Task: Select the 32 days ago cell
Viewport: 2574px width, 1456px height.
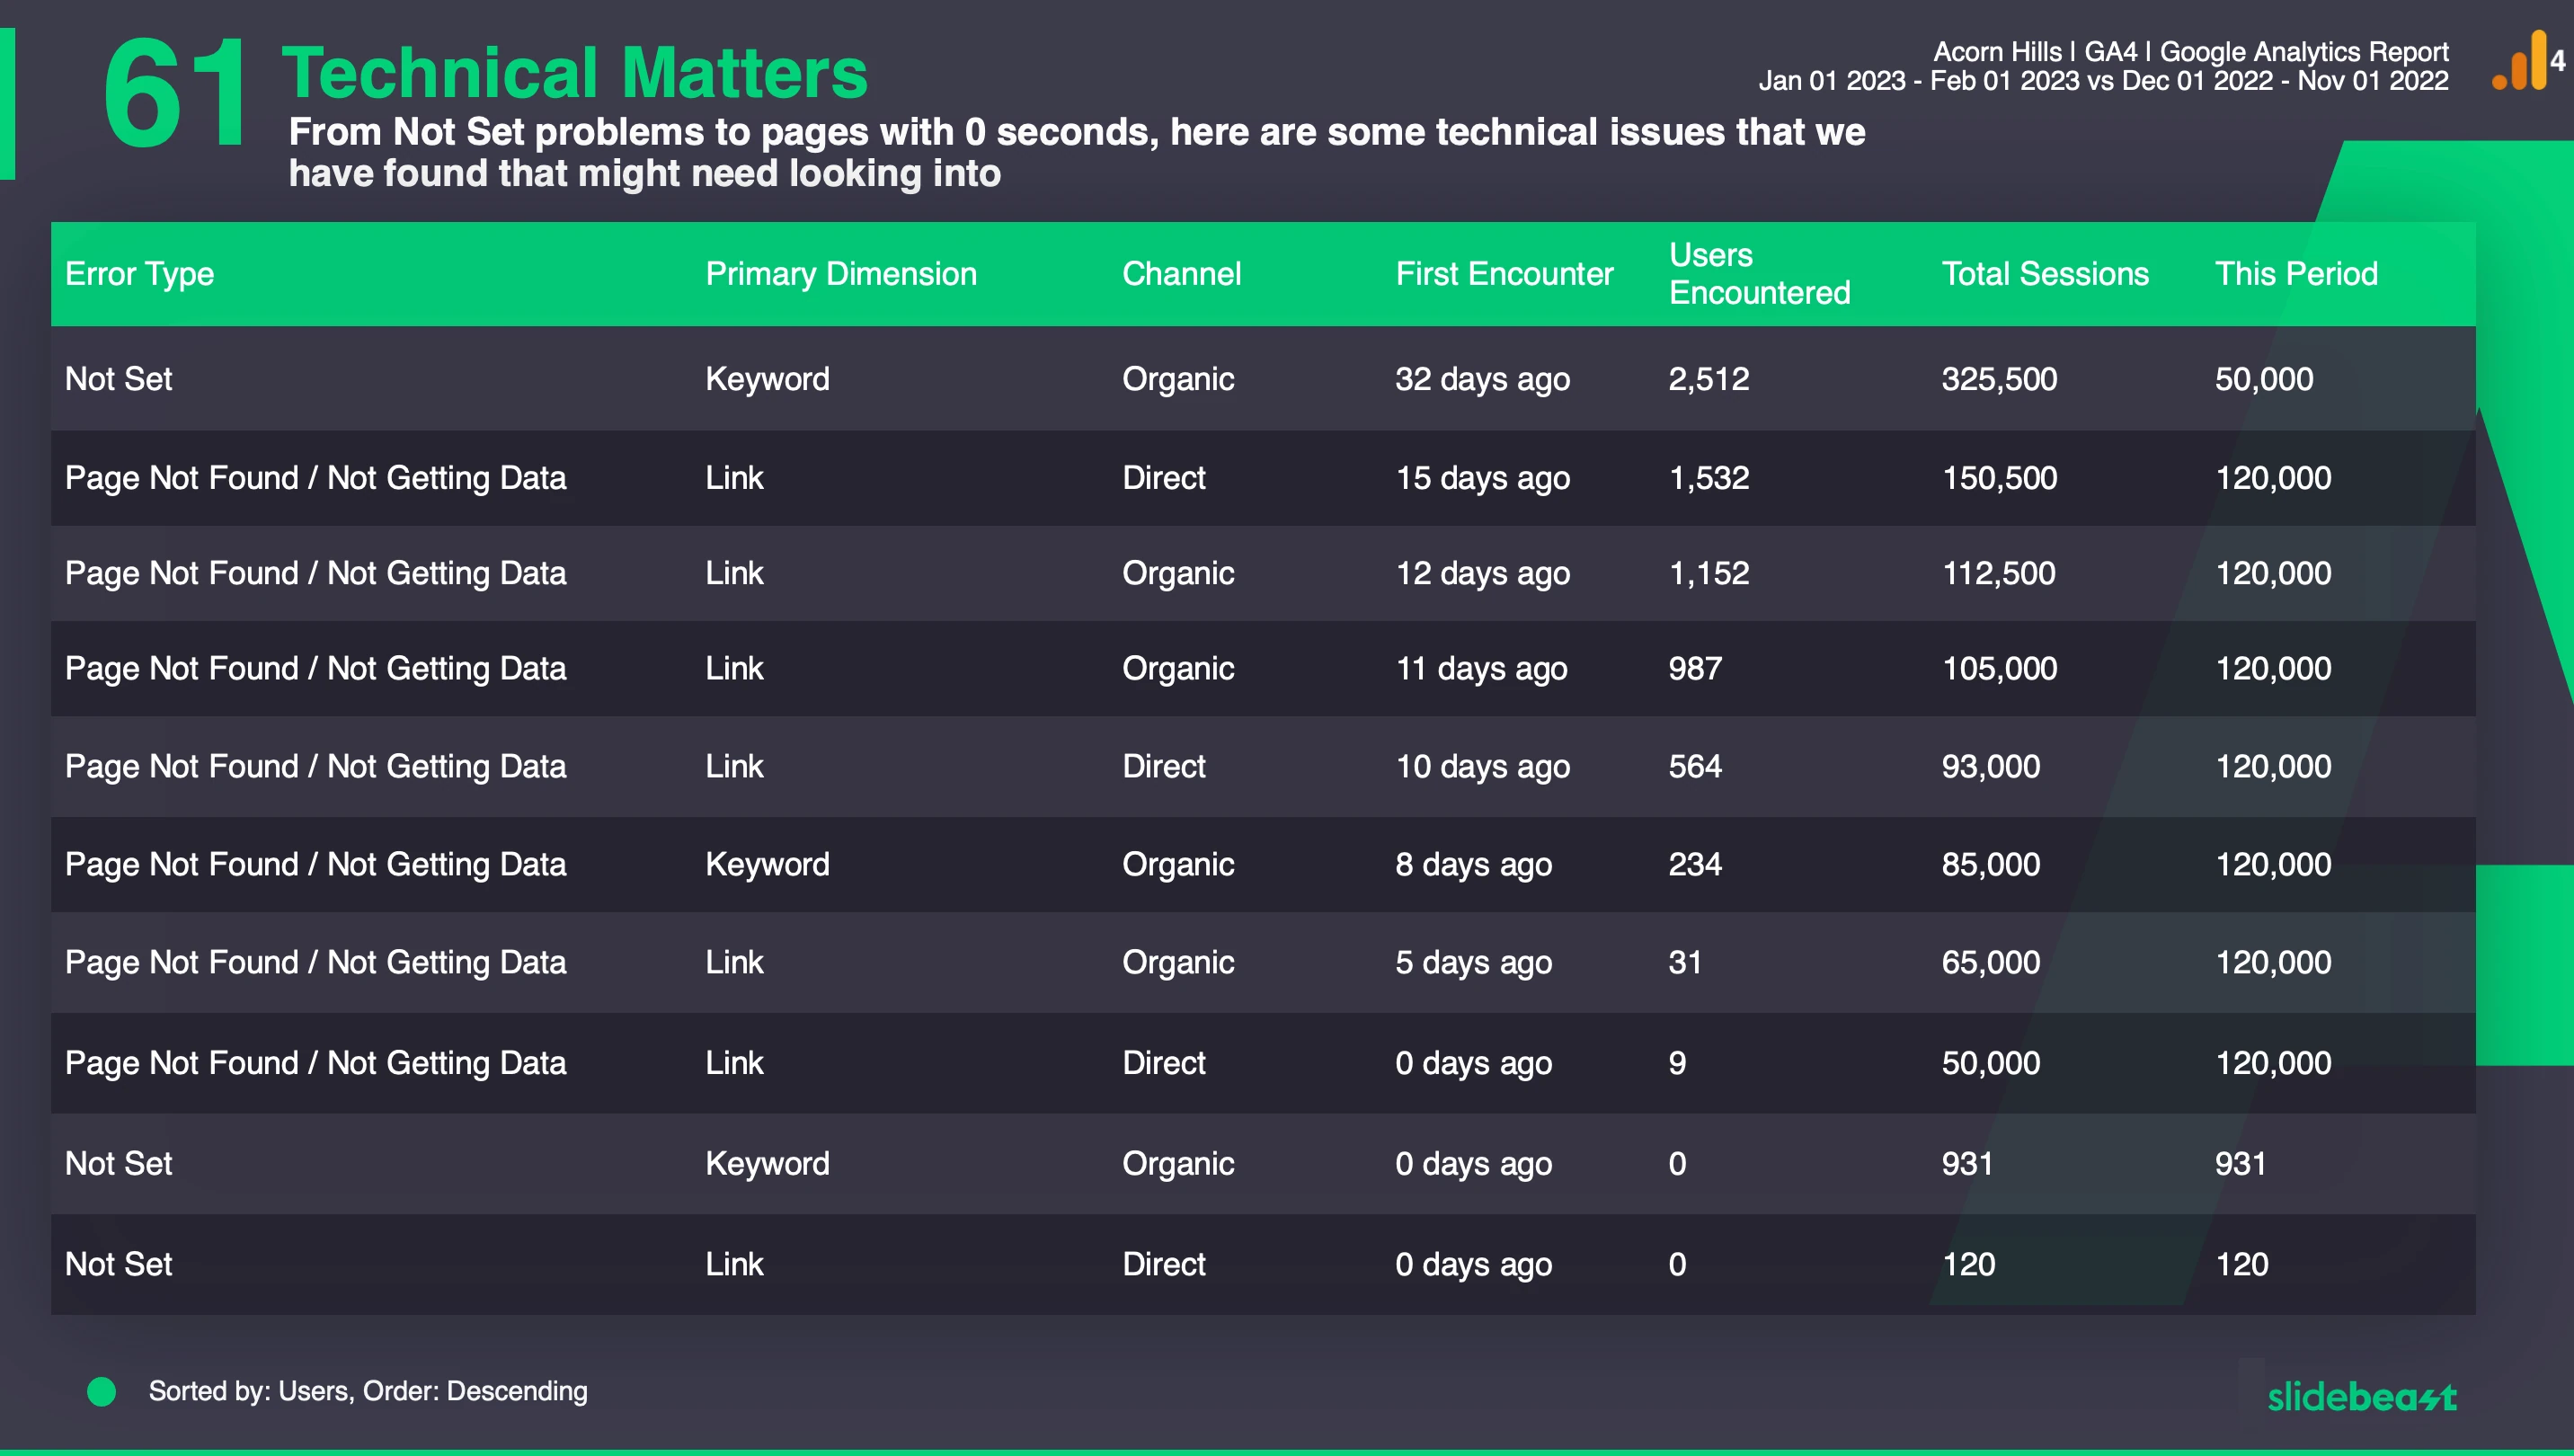Action: click(x=1482, y=379)
